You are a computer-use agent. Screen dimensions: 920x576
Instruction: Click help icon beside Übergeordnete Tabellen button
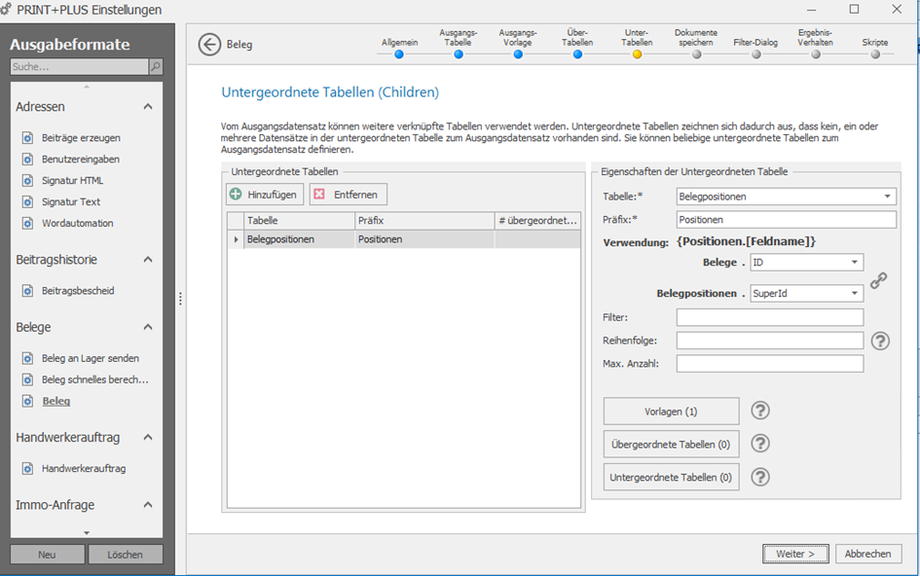[x=760, y=444]
